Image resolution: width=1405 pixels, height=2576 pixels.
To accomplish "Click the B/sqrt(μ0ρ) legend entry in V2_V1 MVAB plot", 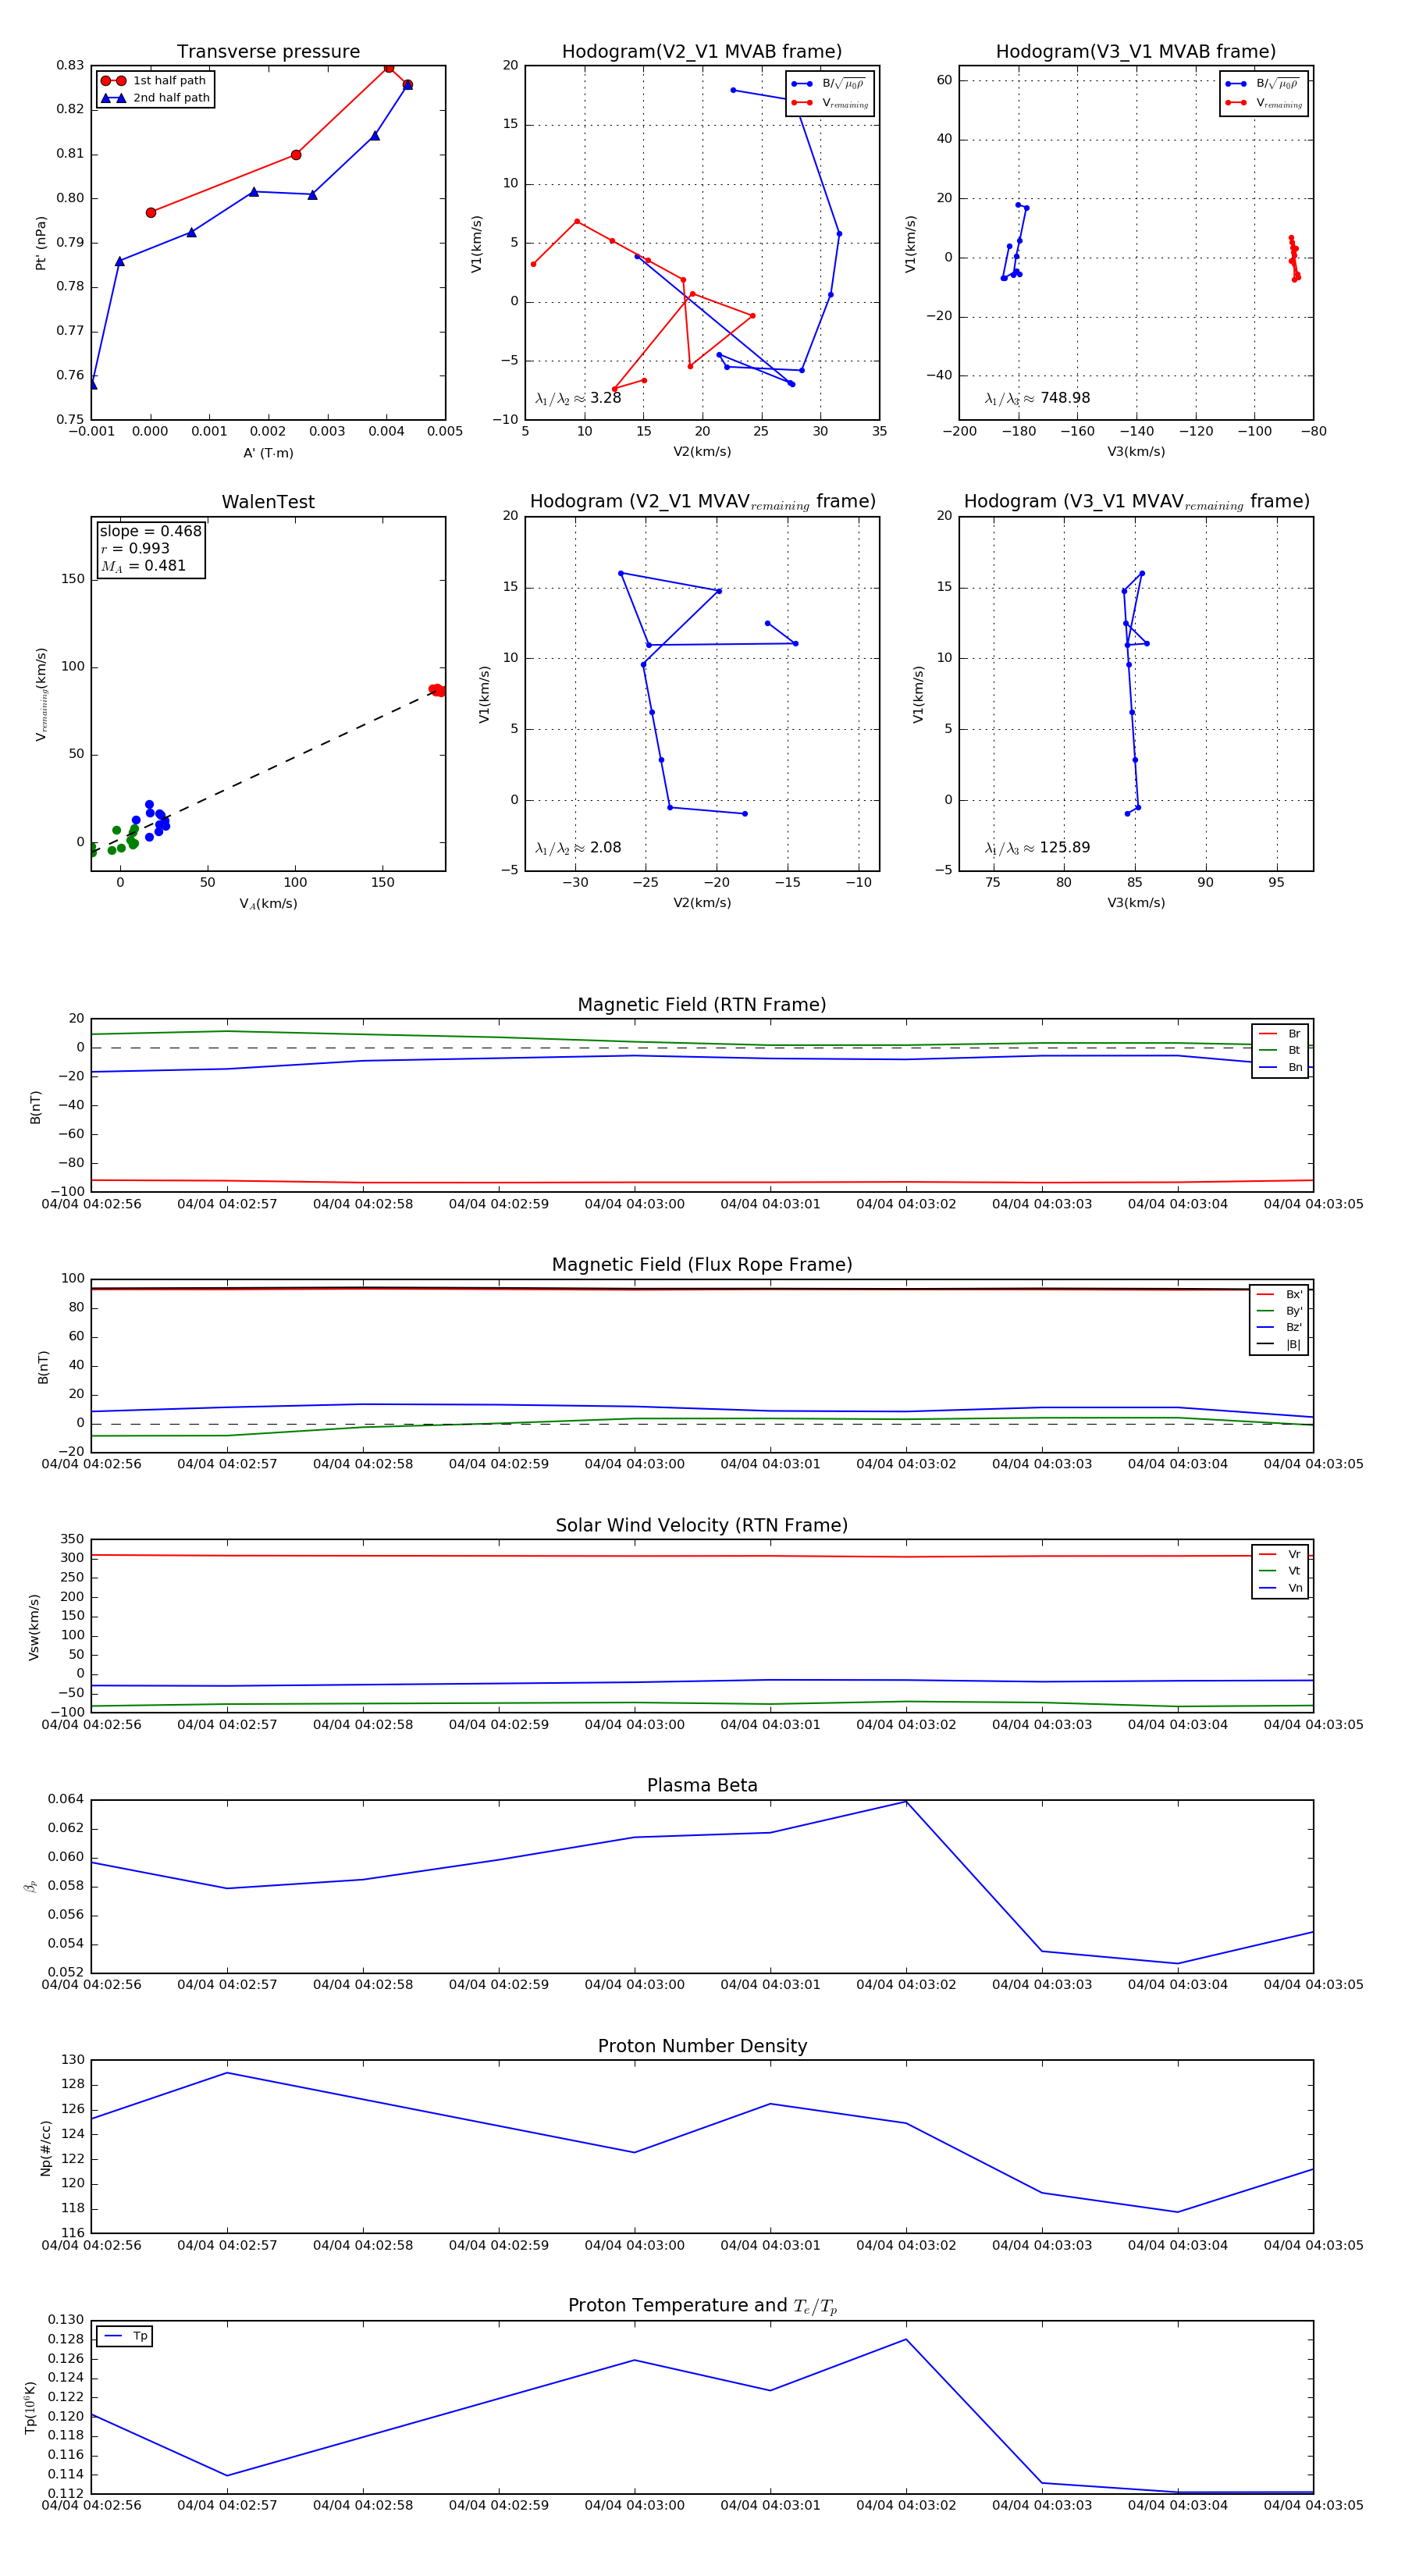I will 829,84.
